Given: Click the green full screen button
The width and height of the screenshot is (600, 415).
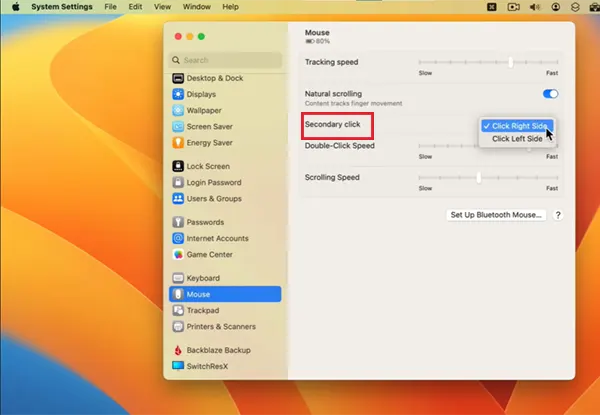Looking at the screenshot, I should click(x=201, y=36).
